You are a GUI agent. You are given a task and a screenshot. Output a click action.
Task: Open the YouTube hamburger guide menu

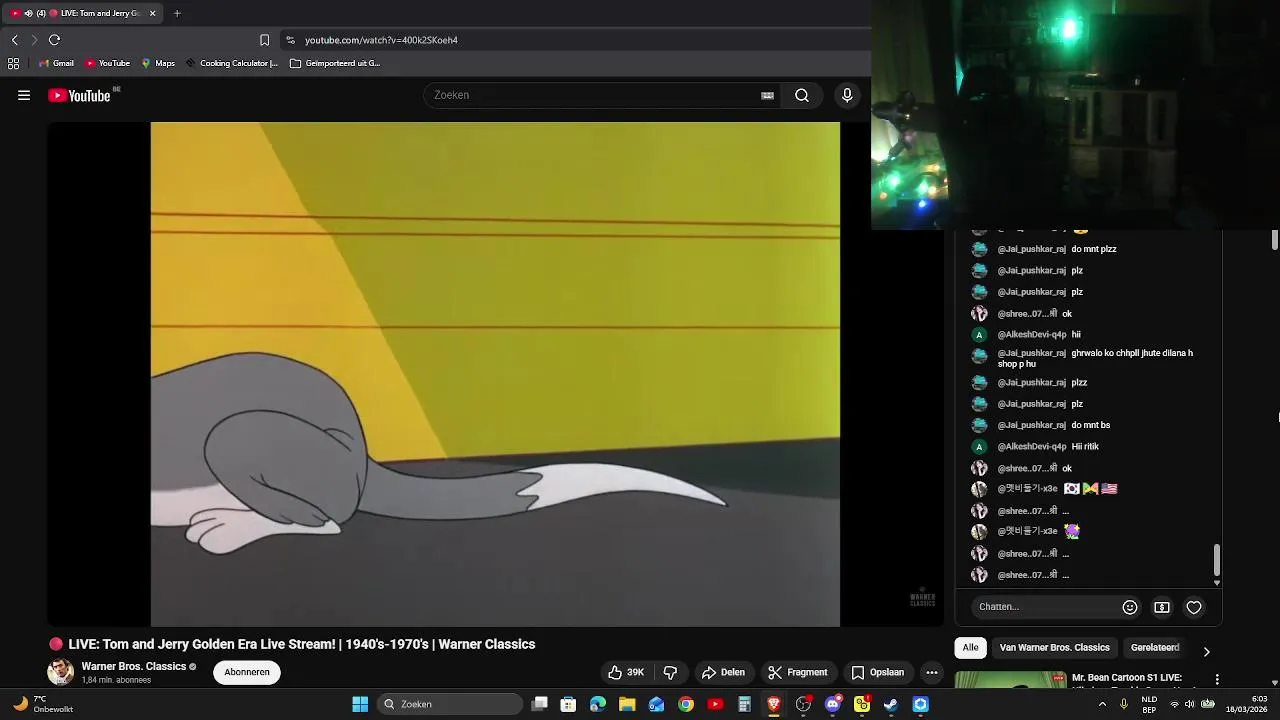coord(24,95)
